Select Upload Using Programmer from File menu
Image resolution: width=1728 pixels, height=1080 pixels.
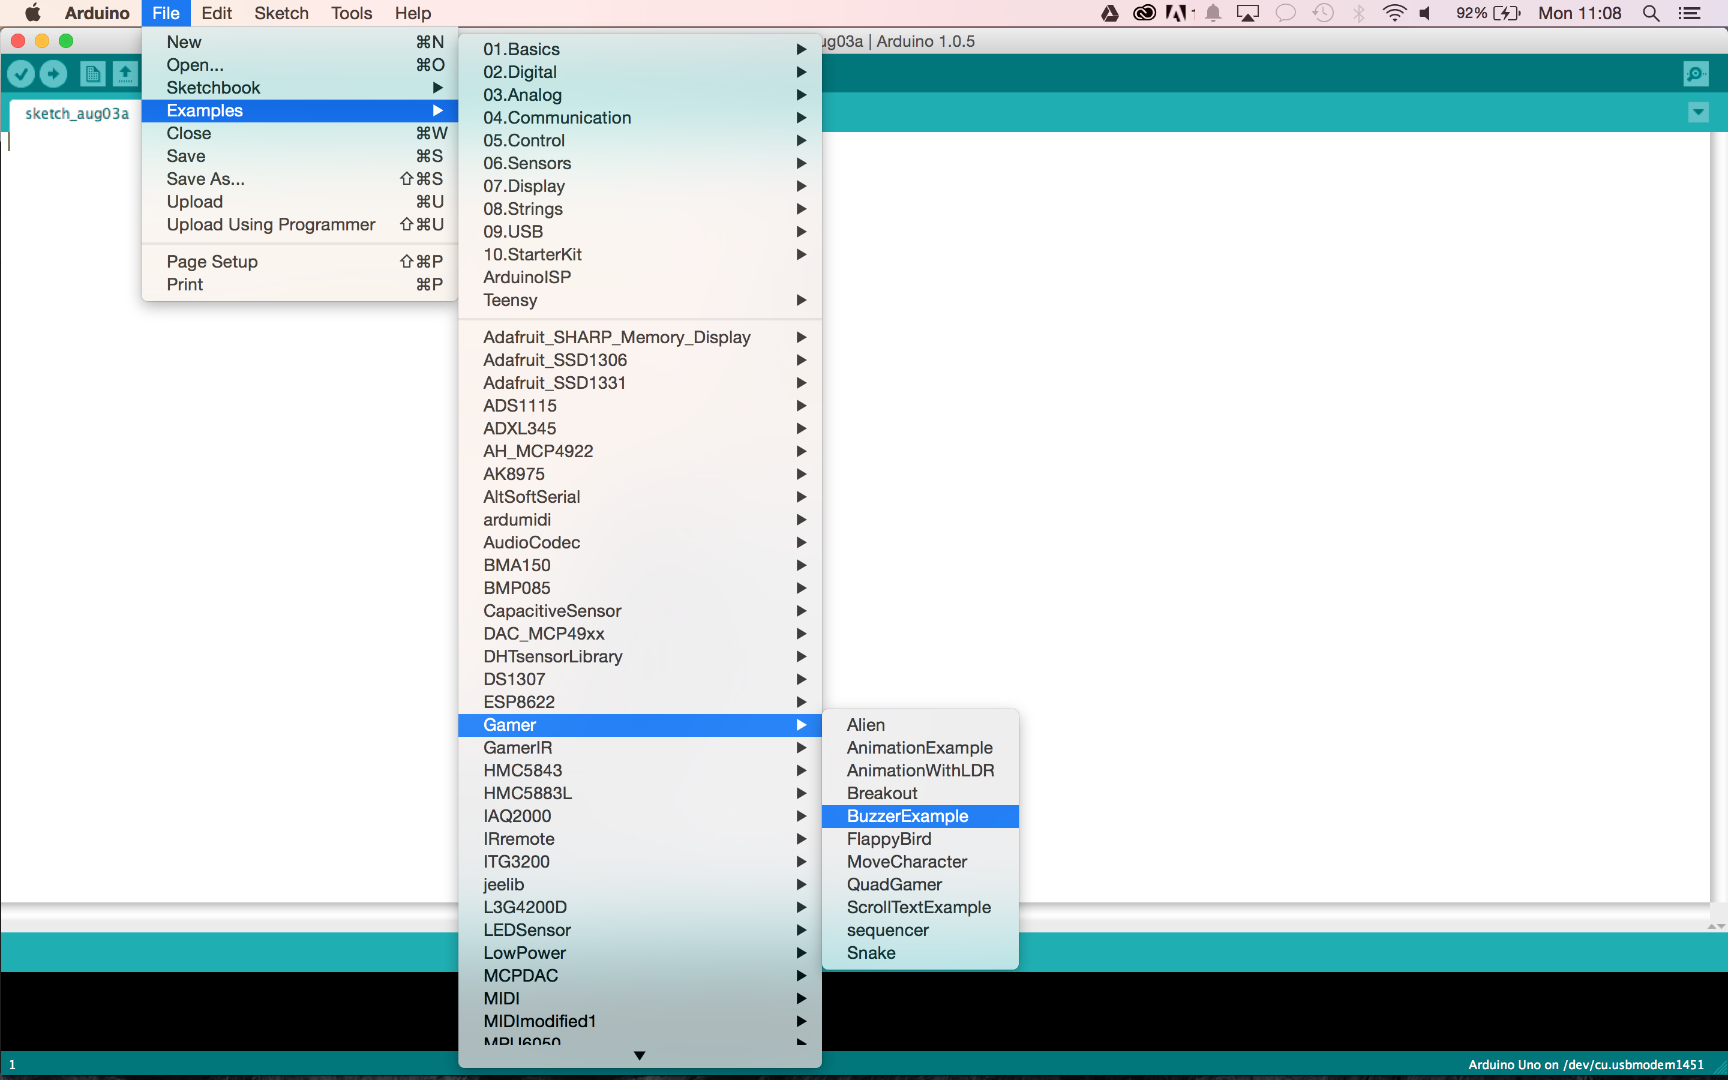271,224
